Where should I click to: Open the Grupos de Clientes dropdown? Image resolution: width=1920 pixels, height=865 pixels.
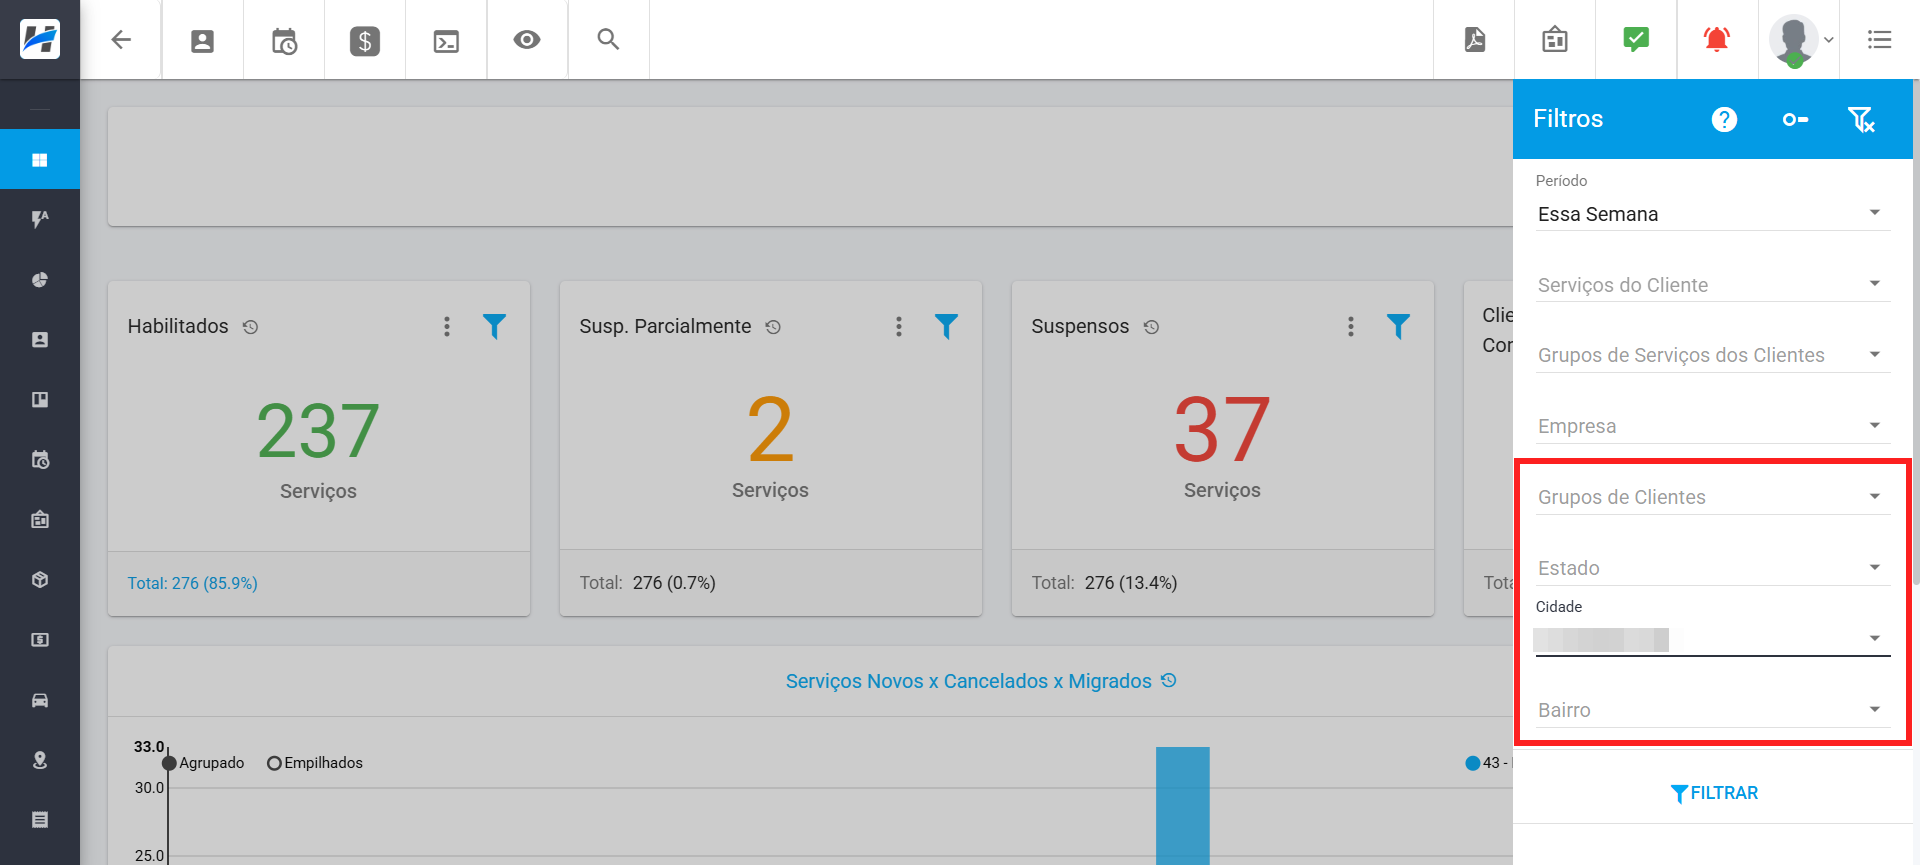[x=1713, y=497]
